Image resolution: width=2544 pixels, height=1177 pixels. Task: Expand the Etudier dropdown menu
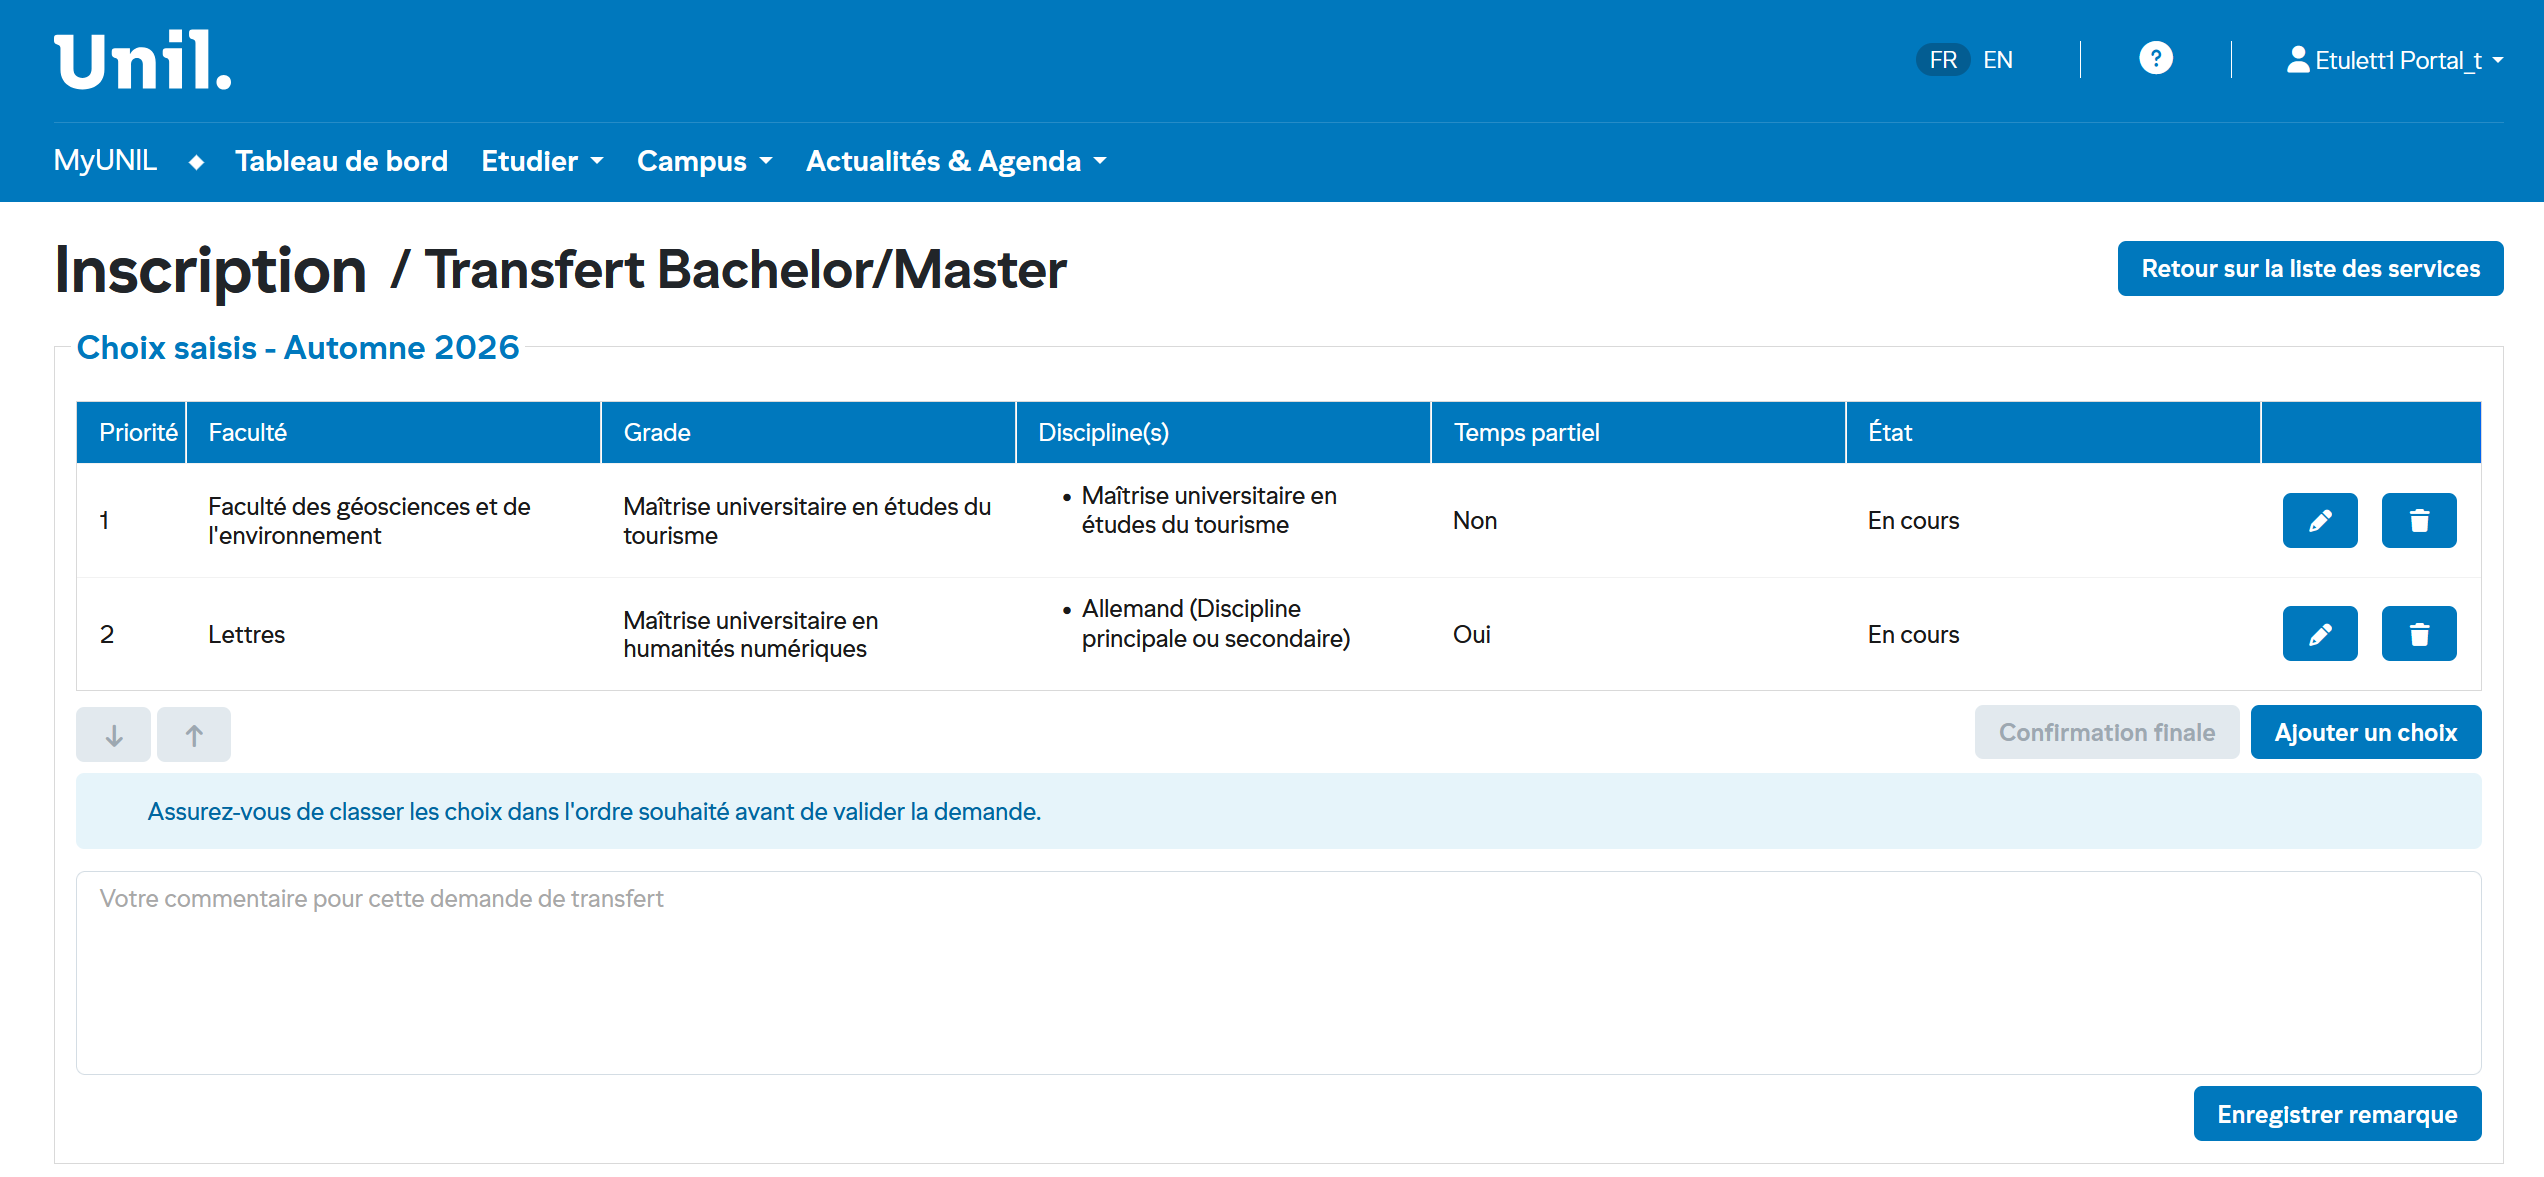pyautogui.click(x=542, y=161)
